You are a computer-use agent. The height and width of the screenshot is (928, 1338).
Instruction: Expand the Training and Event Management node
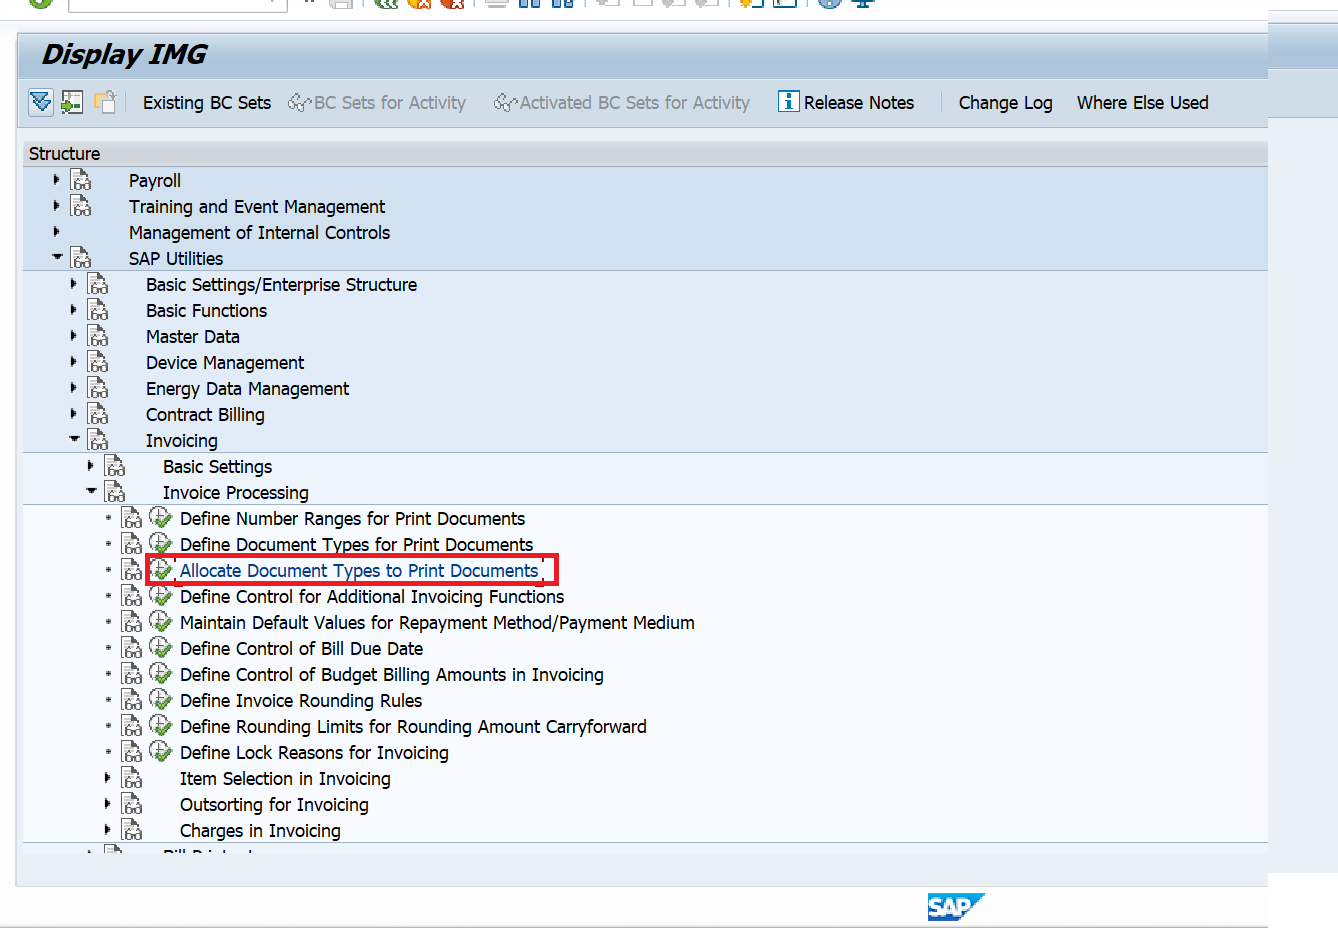pos(56,205)
